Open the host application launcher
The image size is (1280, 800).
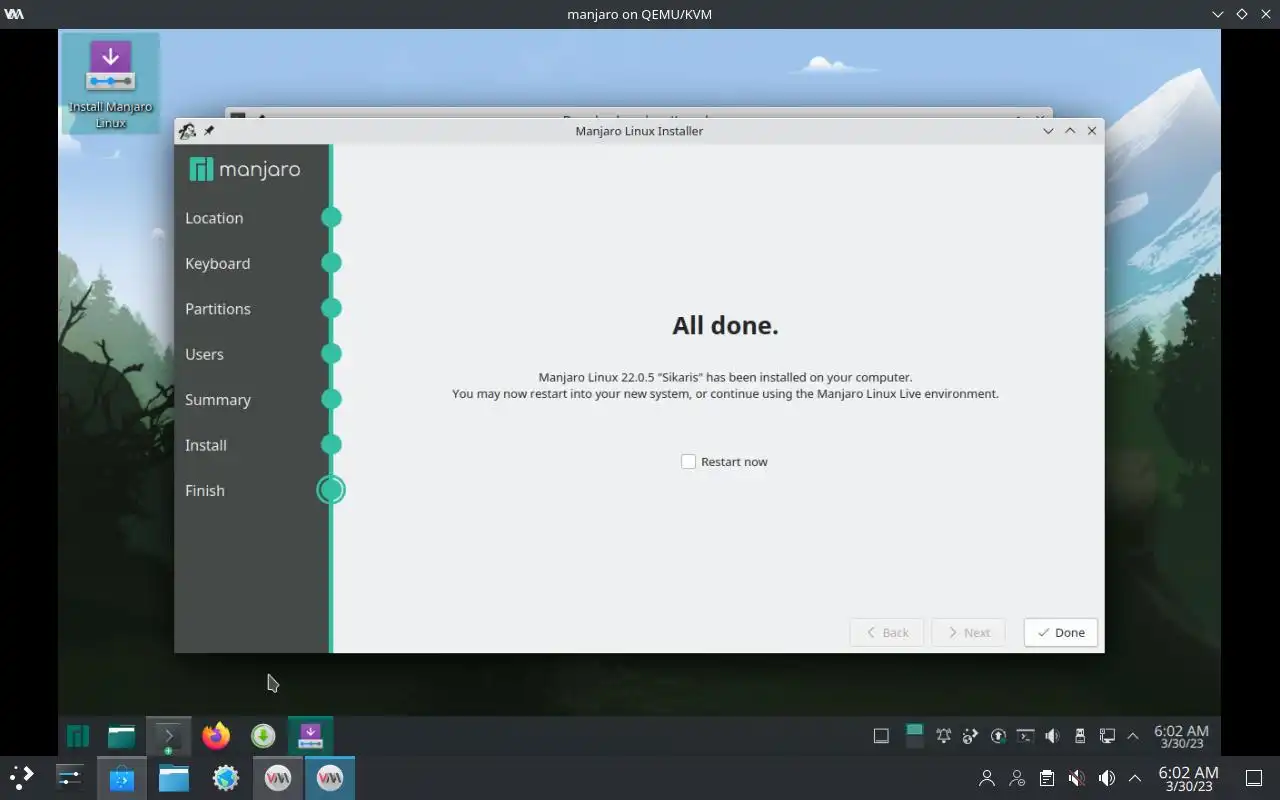click(x=21, y=777)
